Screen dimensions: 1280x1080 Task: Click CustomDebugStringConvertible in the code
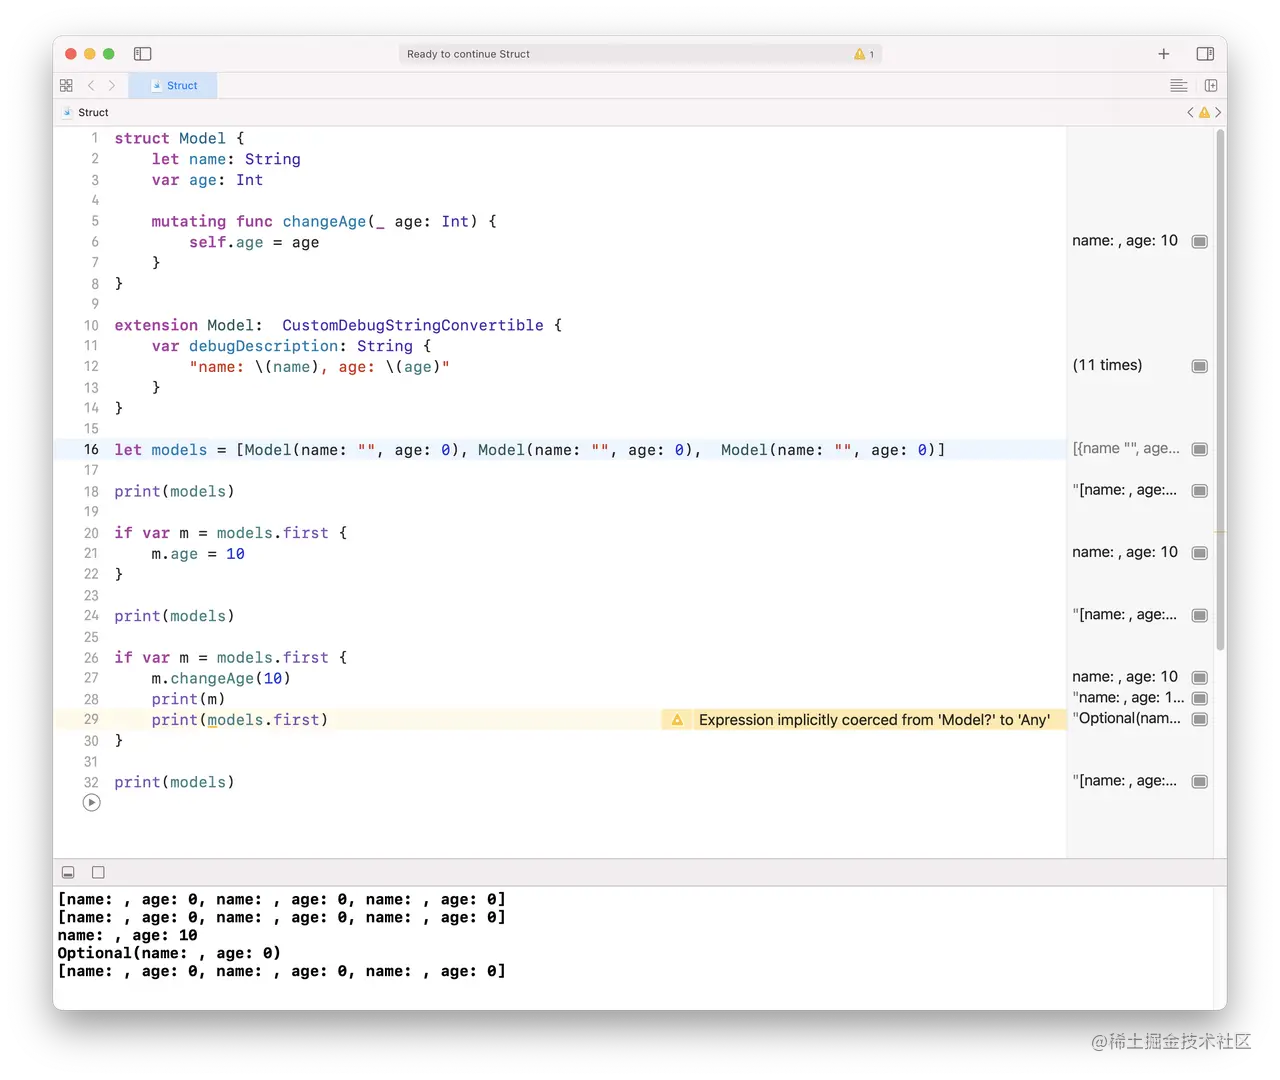(x=413, y=325)
